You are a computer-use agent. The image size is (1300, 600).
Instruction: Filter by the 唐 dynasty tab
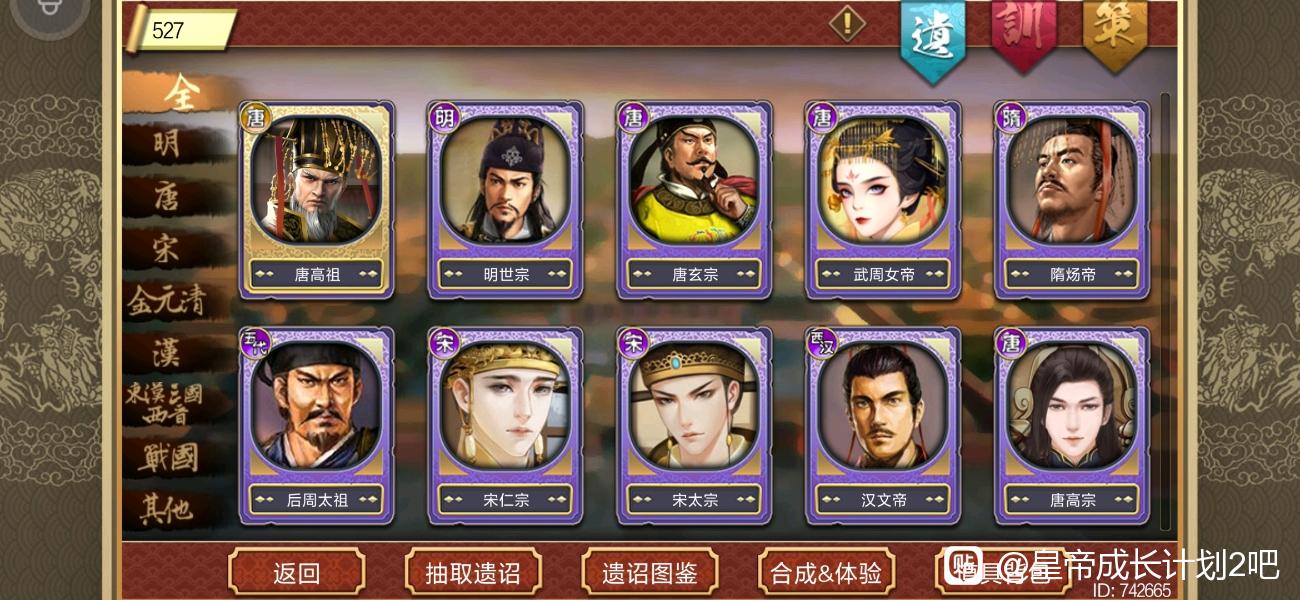click(x=167, y=197)
